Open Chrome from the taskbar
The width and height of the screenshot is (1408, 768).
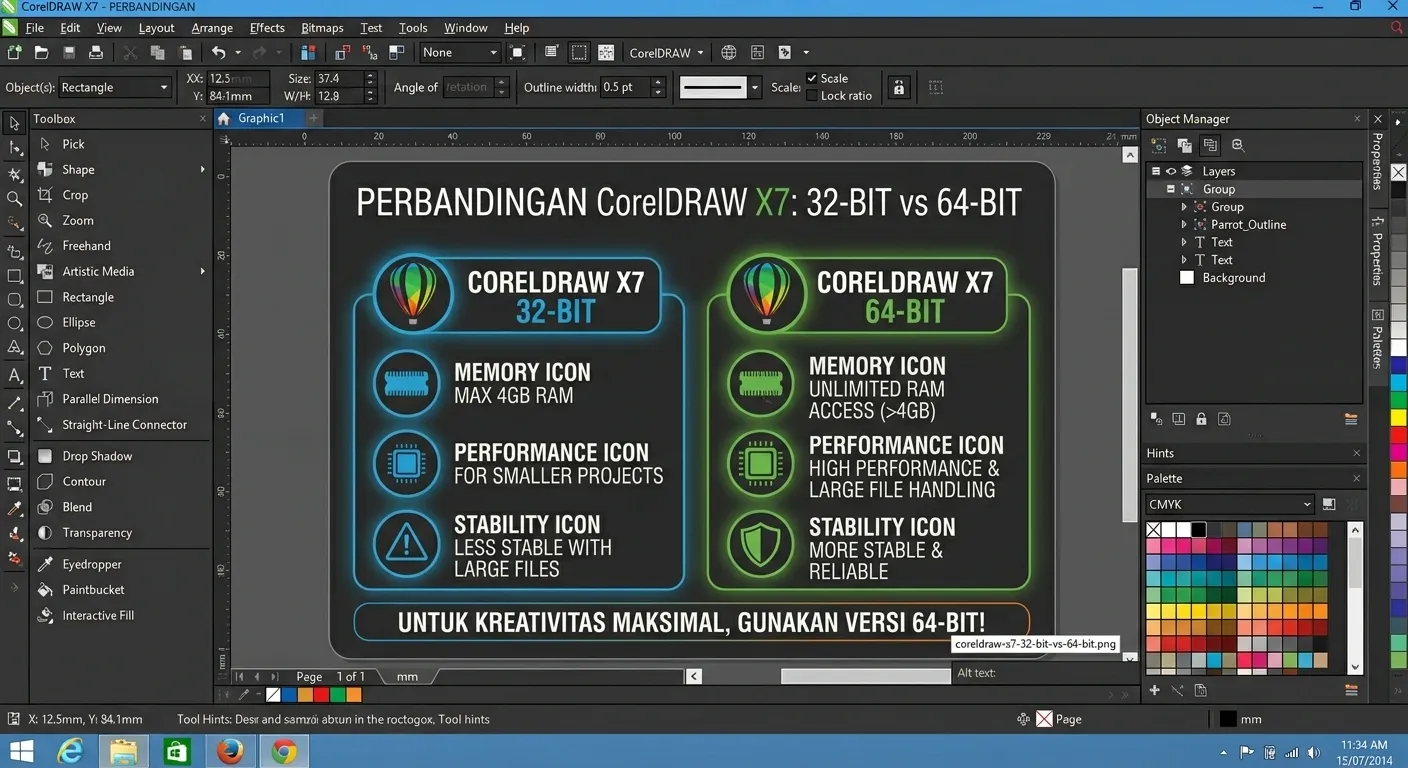284,751
